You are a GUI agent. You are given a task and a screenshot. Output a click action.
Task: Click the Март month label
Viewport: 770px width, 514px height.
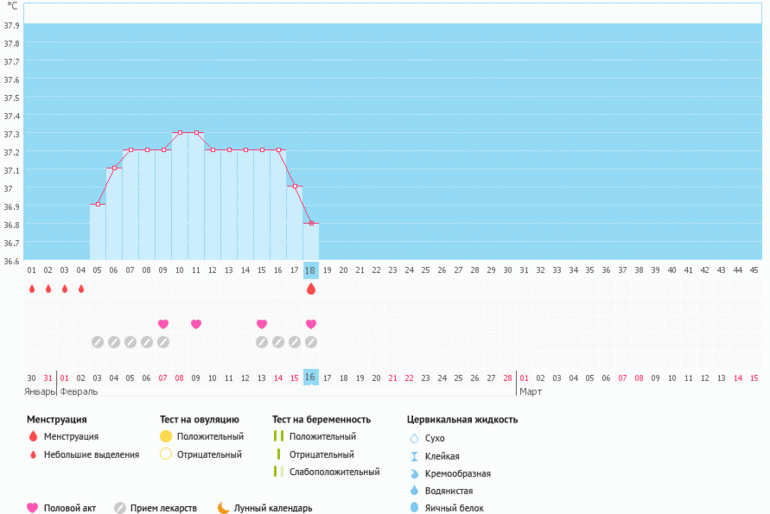pos(530,392)
